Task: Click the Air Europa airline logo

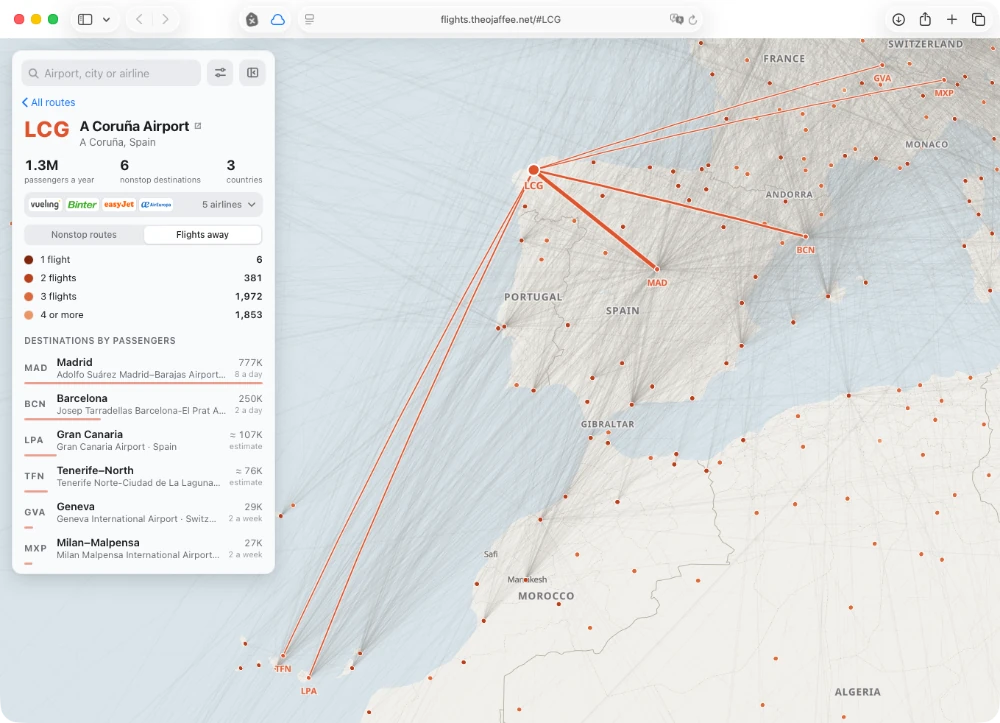Action: click(156, 204)
